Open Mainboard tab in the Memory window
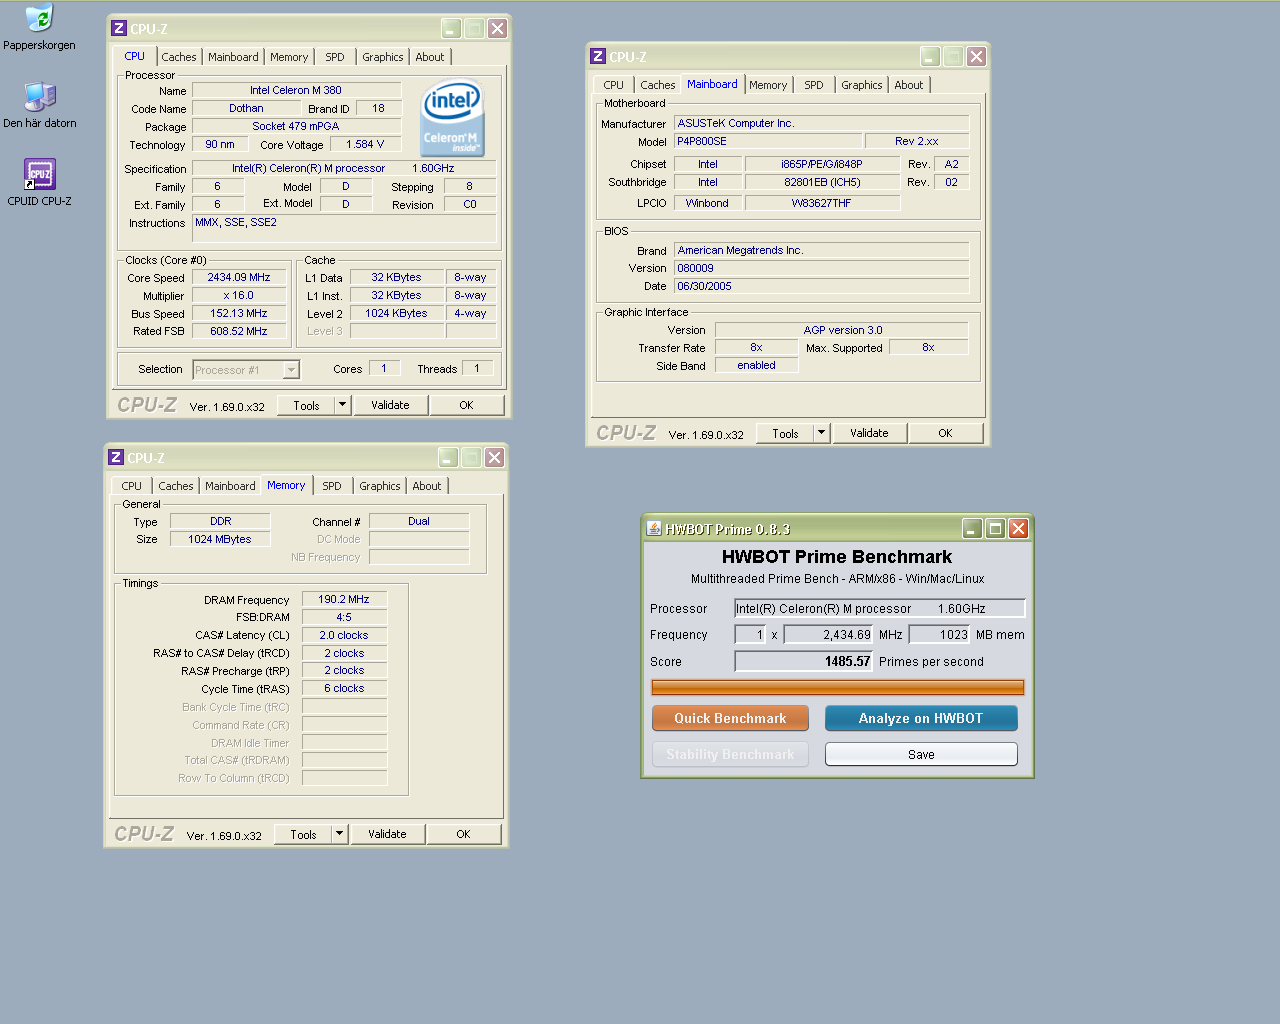The width and height of the screenshot is (1280, 1024). pos(230,486)
